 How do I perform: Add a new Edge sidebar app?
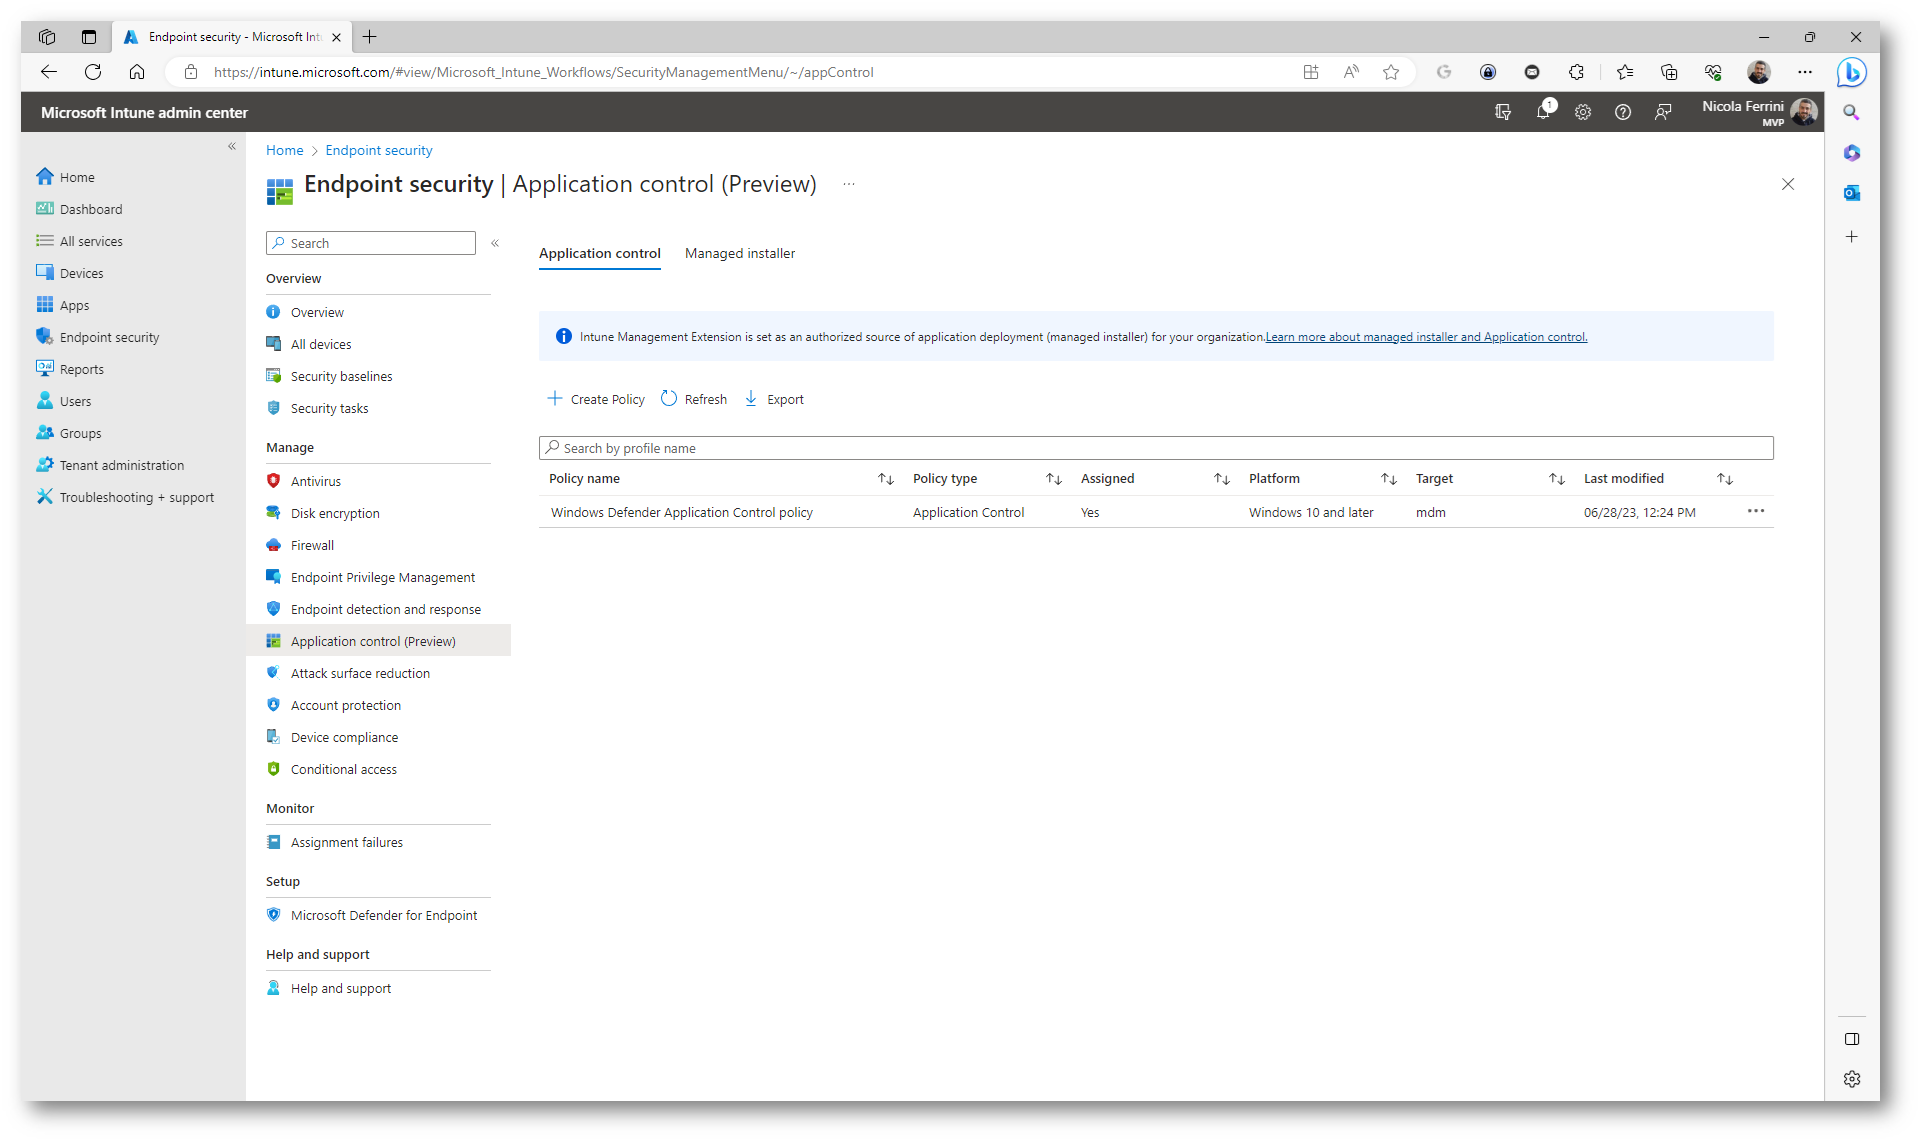(1852, 237)
